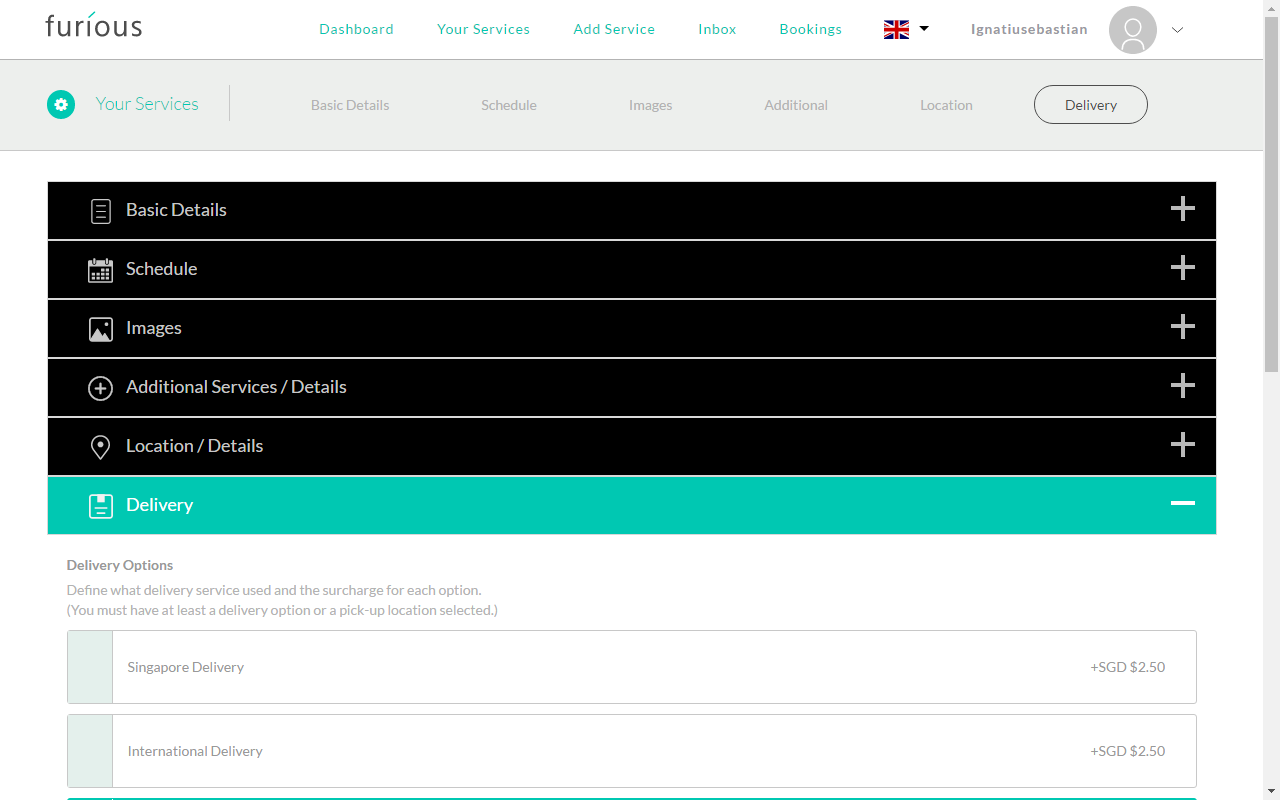Expand Location / Details with plus

(1182, 444)
